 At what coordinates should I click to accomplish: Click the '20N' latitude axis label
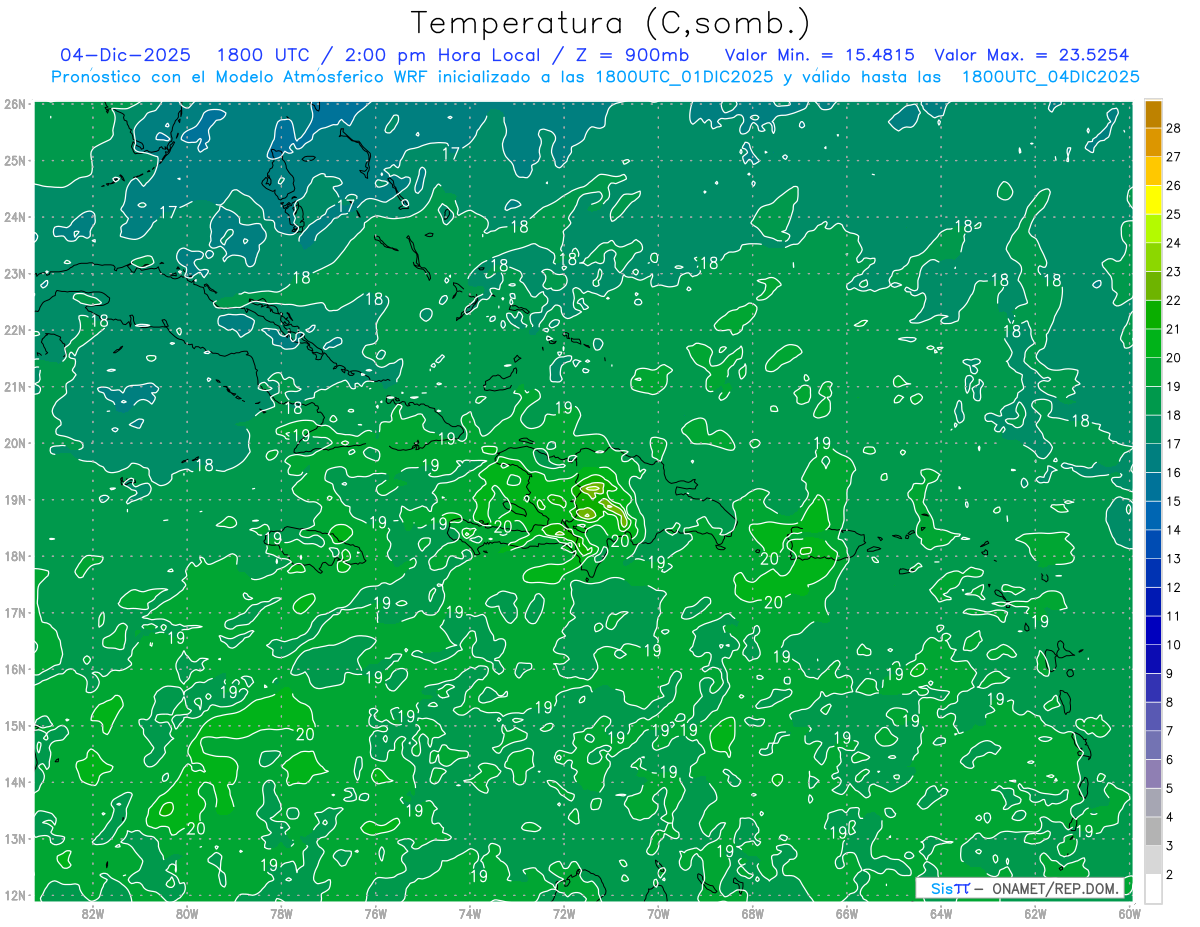click(x=14, y=443)
